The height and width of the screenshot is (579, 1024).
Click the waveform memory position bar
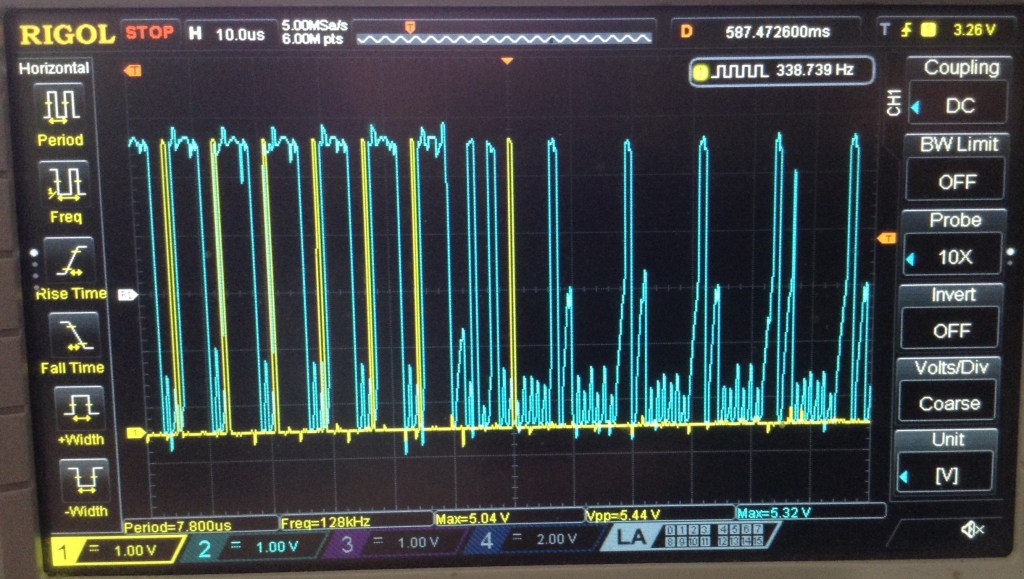[505, 36]
